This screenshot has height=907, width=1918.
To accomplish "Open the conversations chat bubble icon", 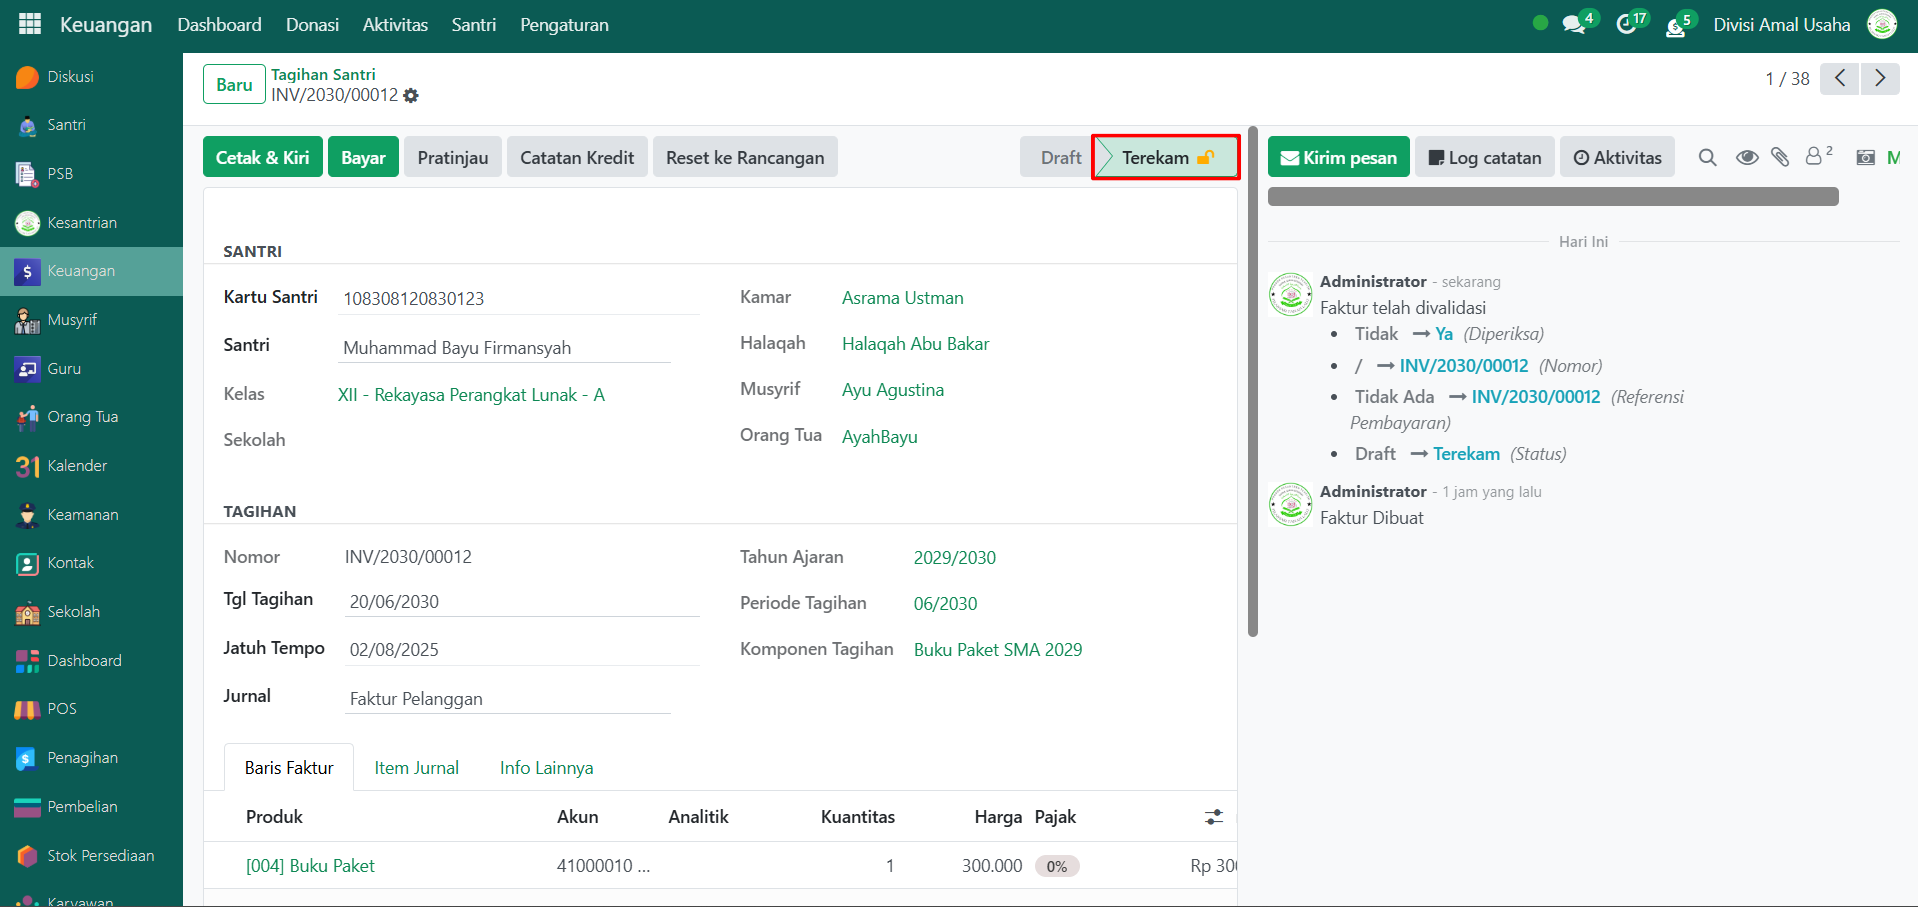I will [1574, 24].
